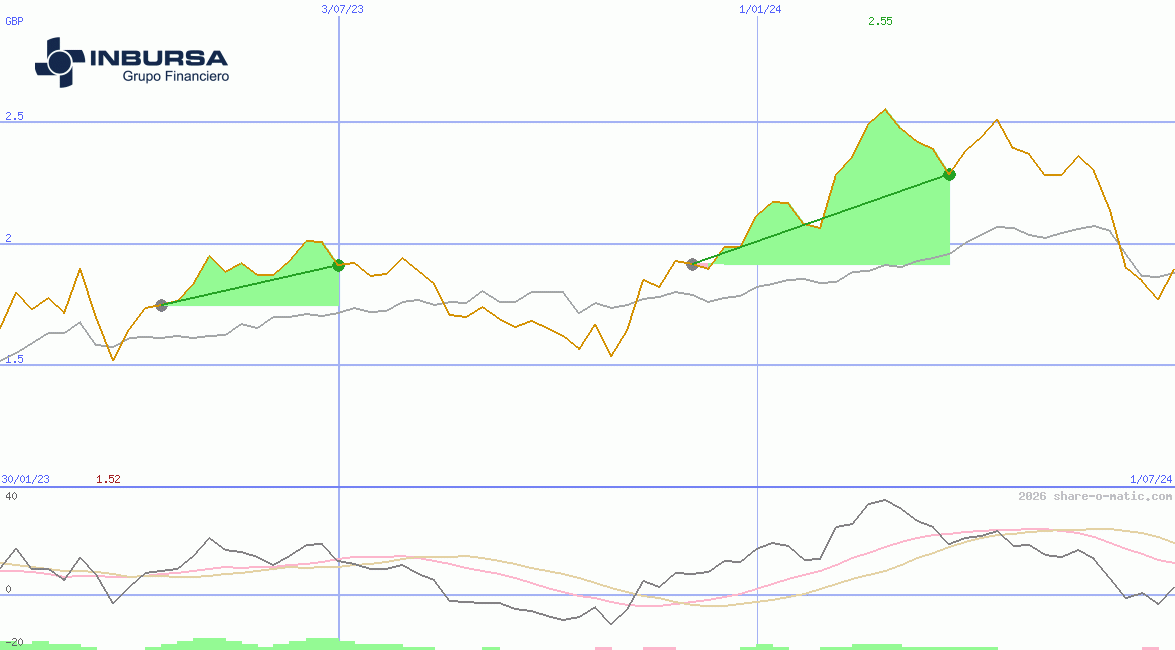Viewport: 1175px width, 650px height.
Task: Click the 40 oscillator axis label
Action: [x=11, y=496]
